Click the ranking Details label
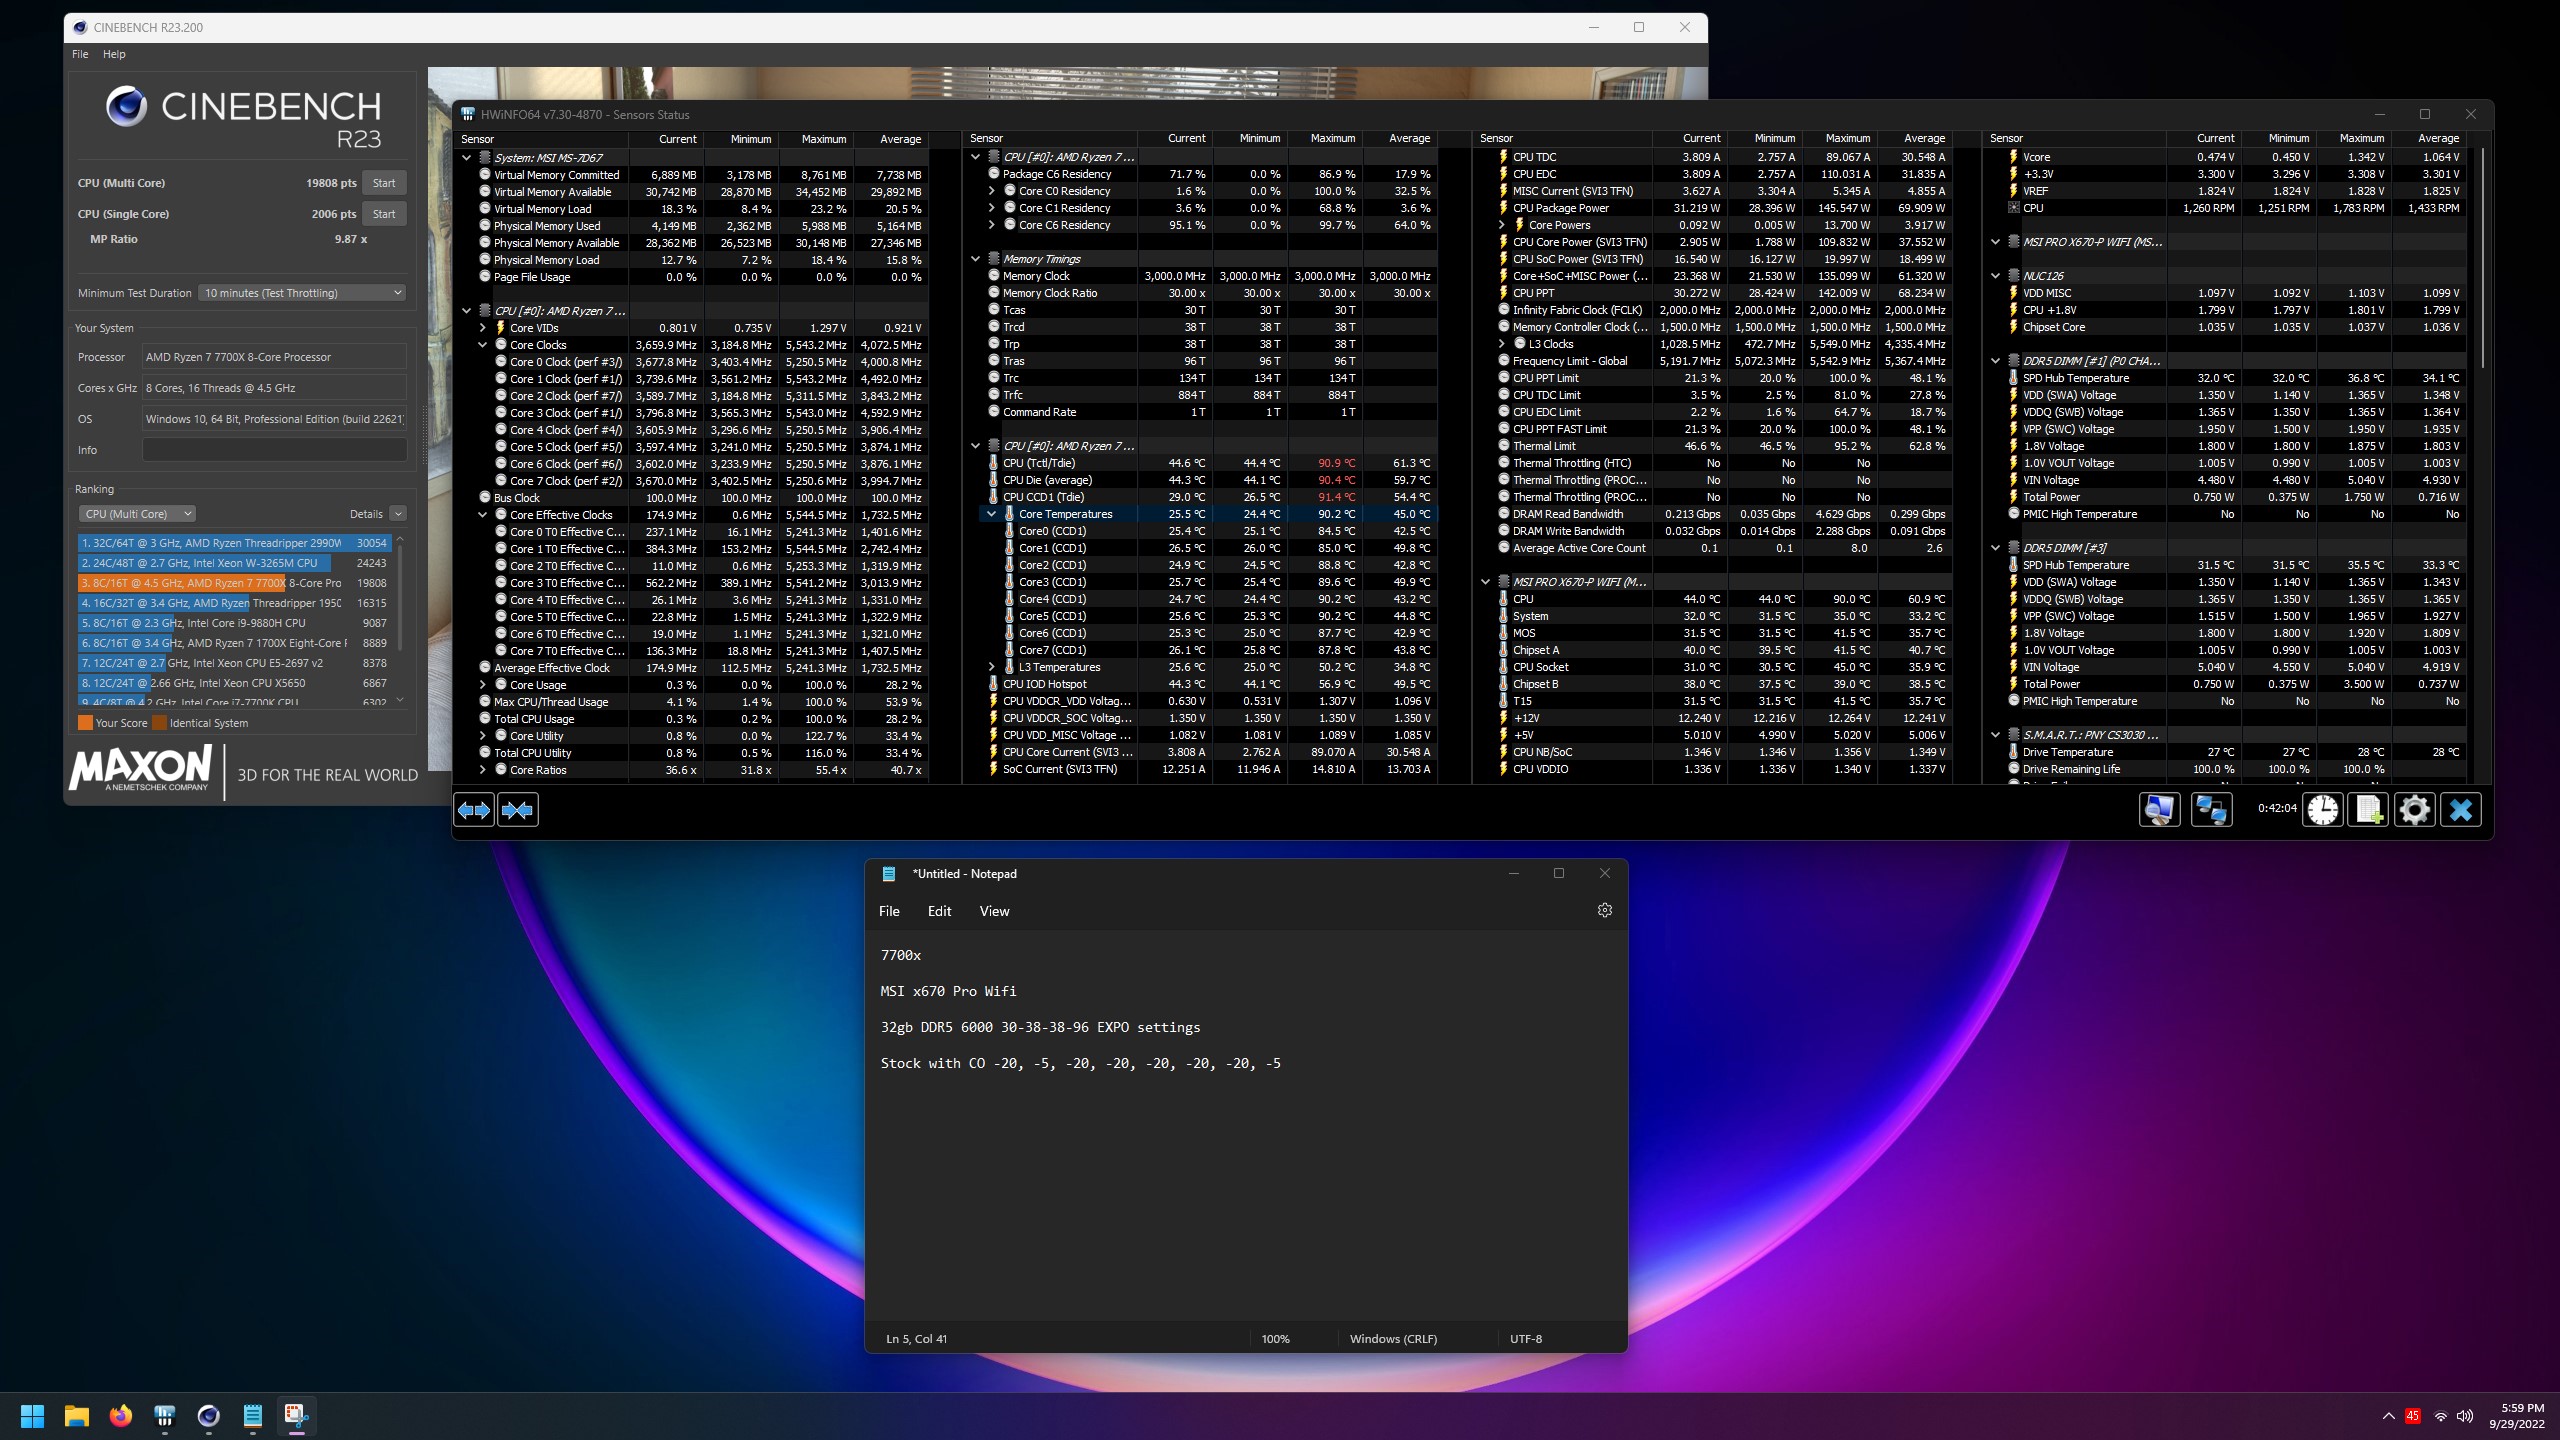Image resolution: width=2560 pixels, height=1440 pixels. click(x=366, y=514)
